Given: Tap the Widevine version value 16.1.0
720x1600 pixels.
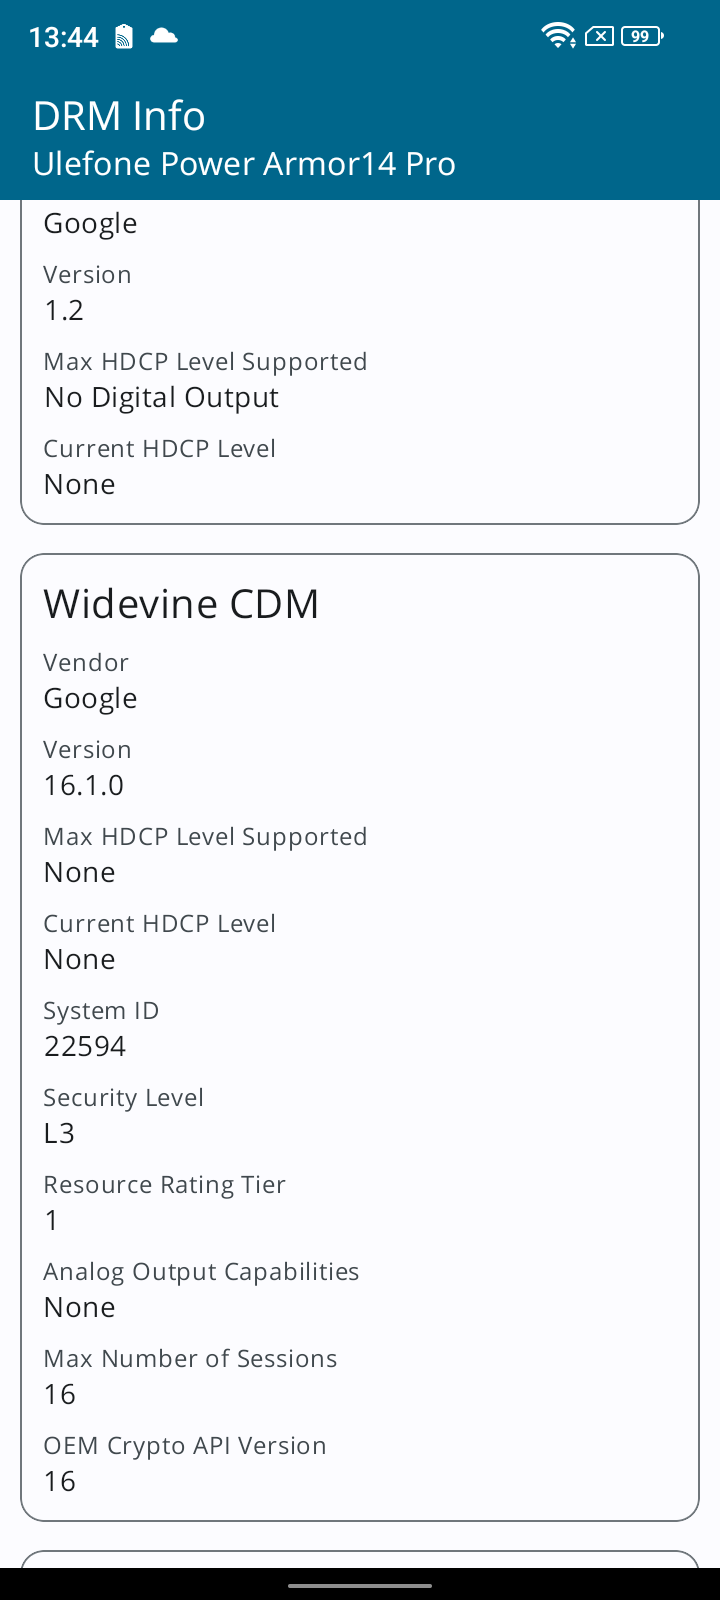Looking at the screenshot, I should coord(84,785).
